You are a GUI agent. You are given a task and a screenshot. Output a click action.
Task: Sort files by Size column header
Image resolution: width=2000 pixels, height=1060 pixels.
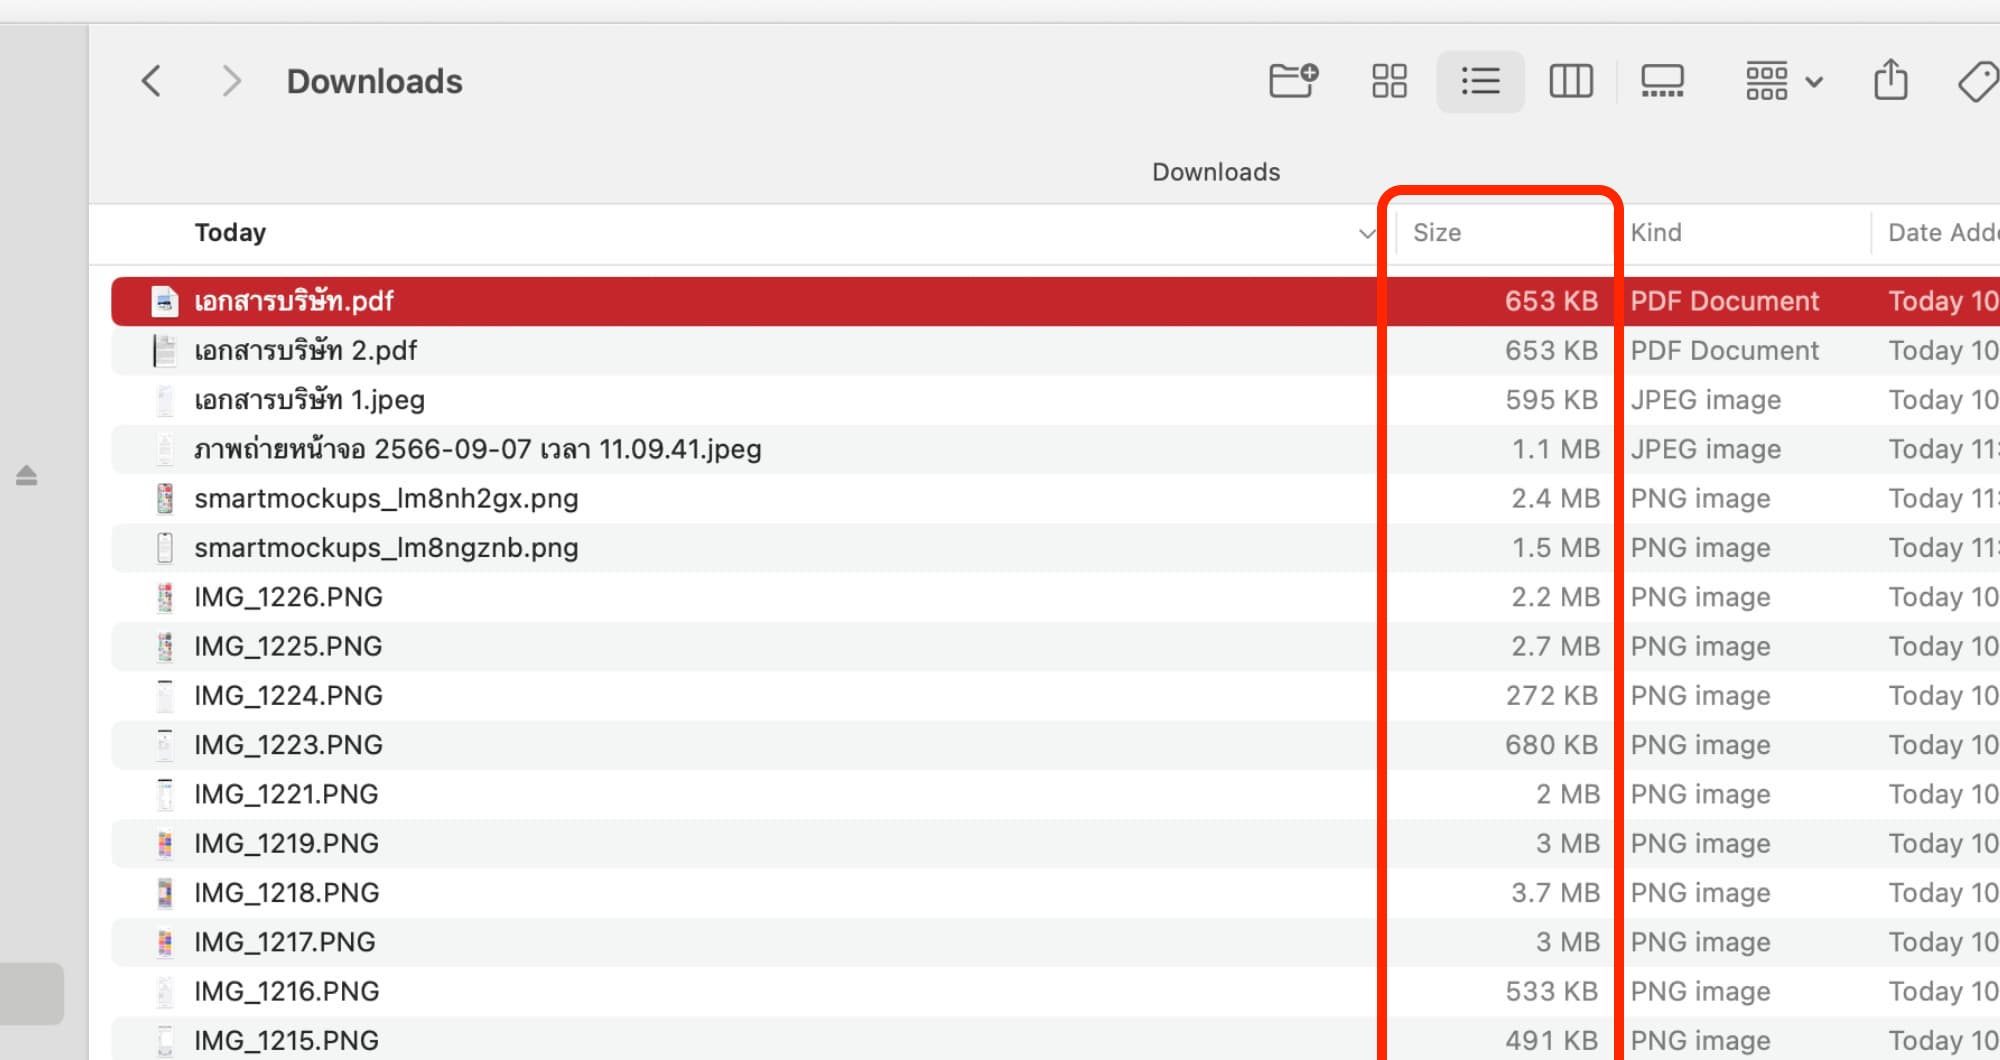(x=1437, y=233)
